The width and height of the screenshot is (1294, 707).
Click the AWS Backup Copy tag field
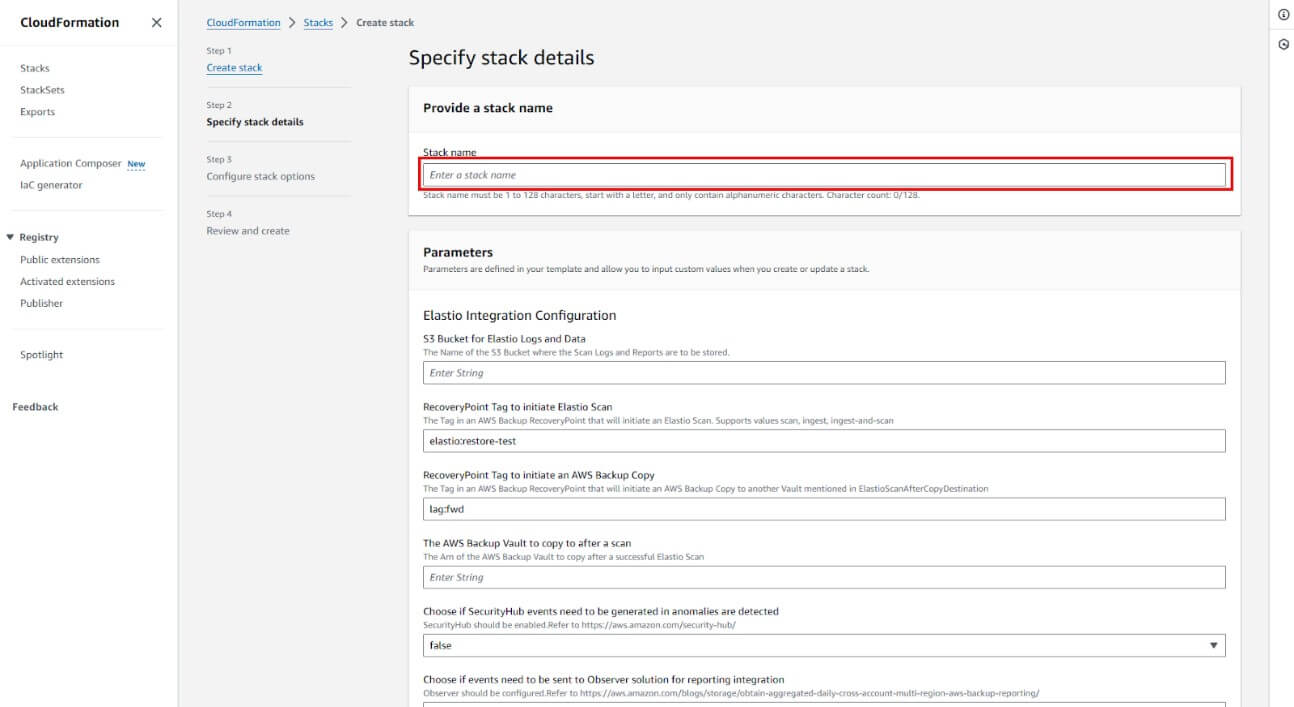click(824, 509)
